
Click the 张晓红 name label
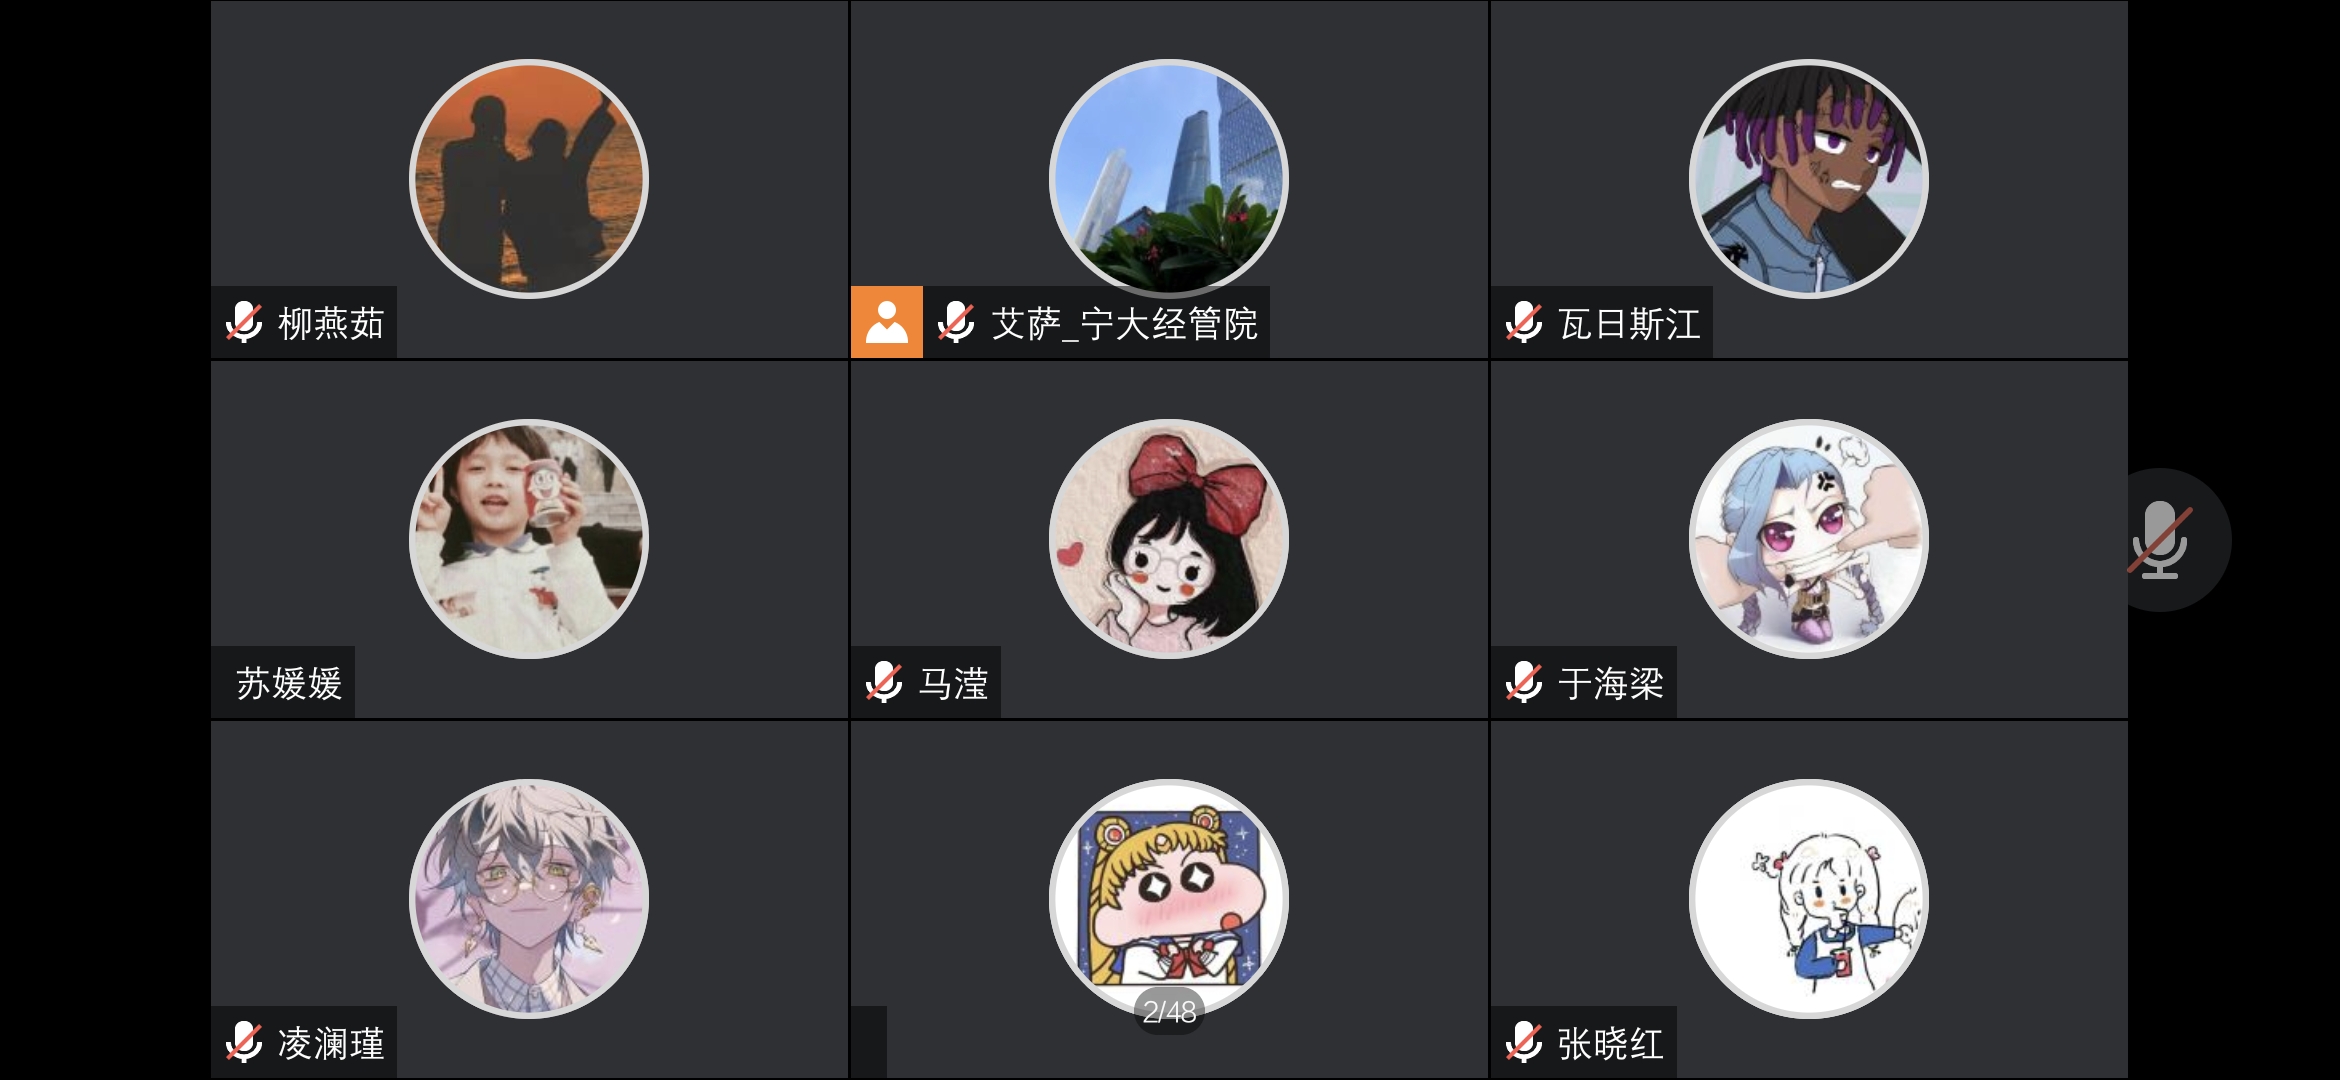tap(1611, 1043)
